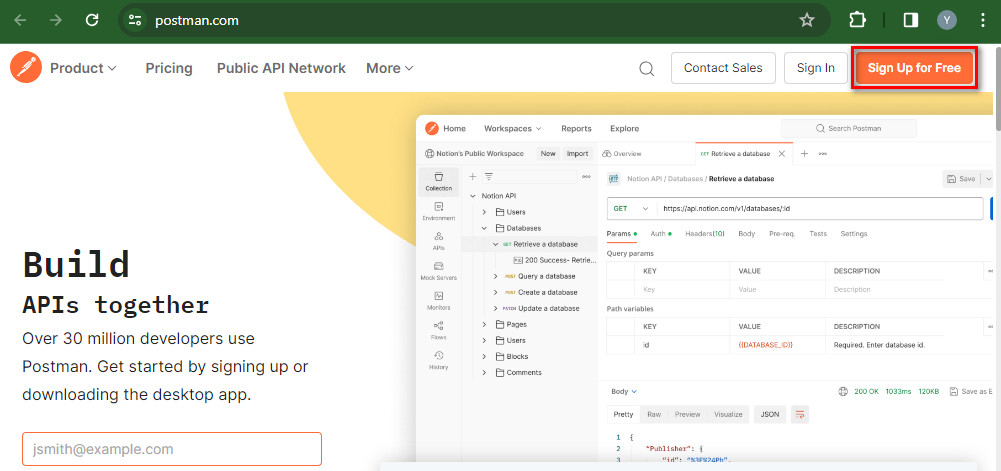The image size is (1001, 471).
Task: Open the Pricing page
Action: [169, 68]
